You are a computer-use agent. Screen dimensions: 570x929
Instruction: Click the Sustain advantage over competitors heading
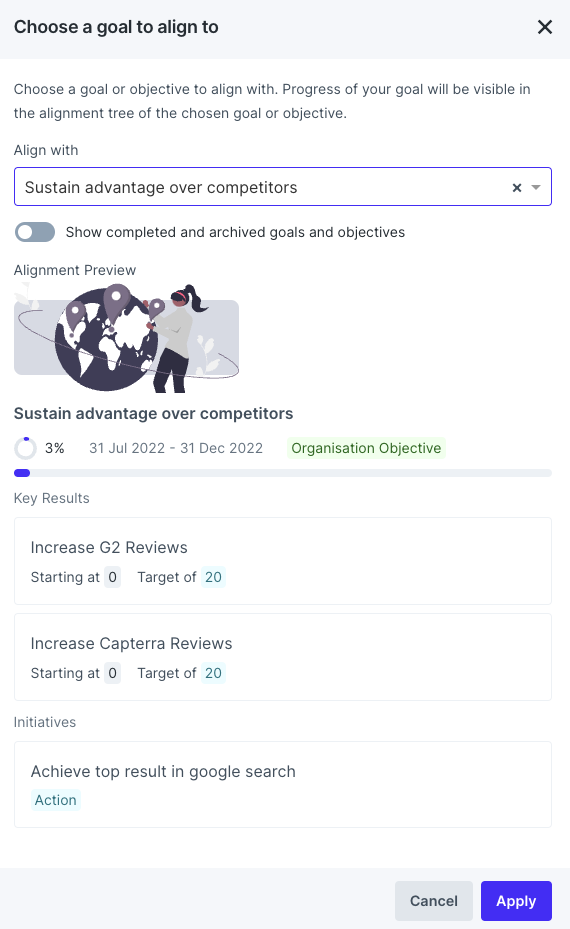[153, 414]
